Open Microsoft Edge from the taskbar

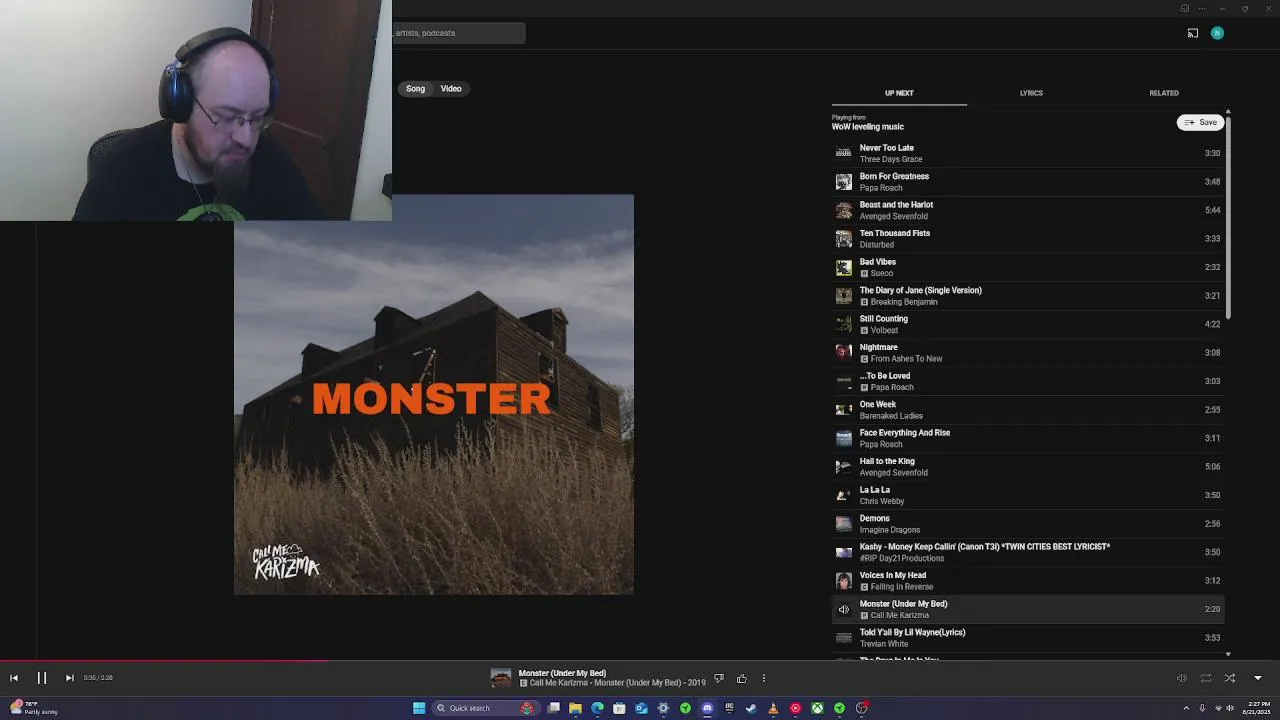597,708
